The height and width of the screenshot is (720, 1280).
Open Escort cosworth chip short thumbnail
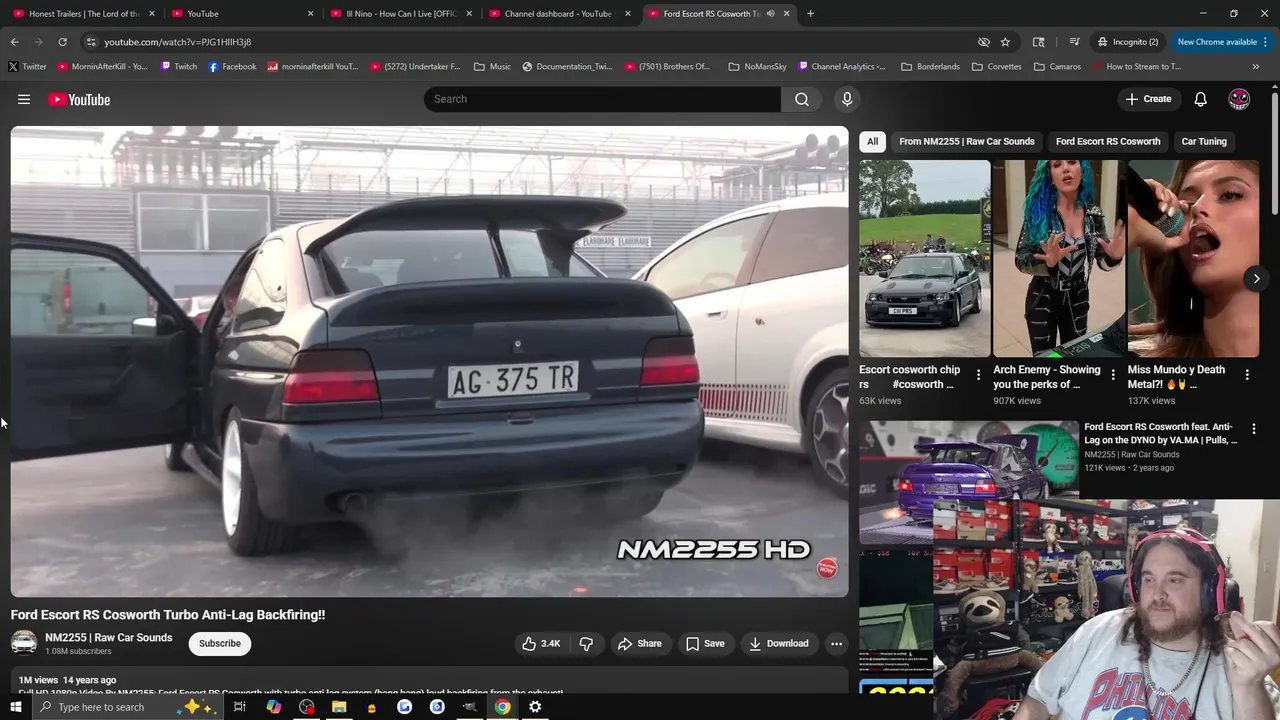tap(924, 258)
